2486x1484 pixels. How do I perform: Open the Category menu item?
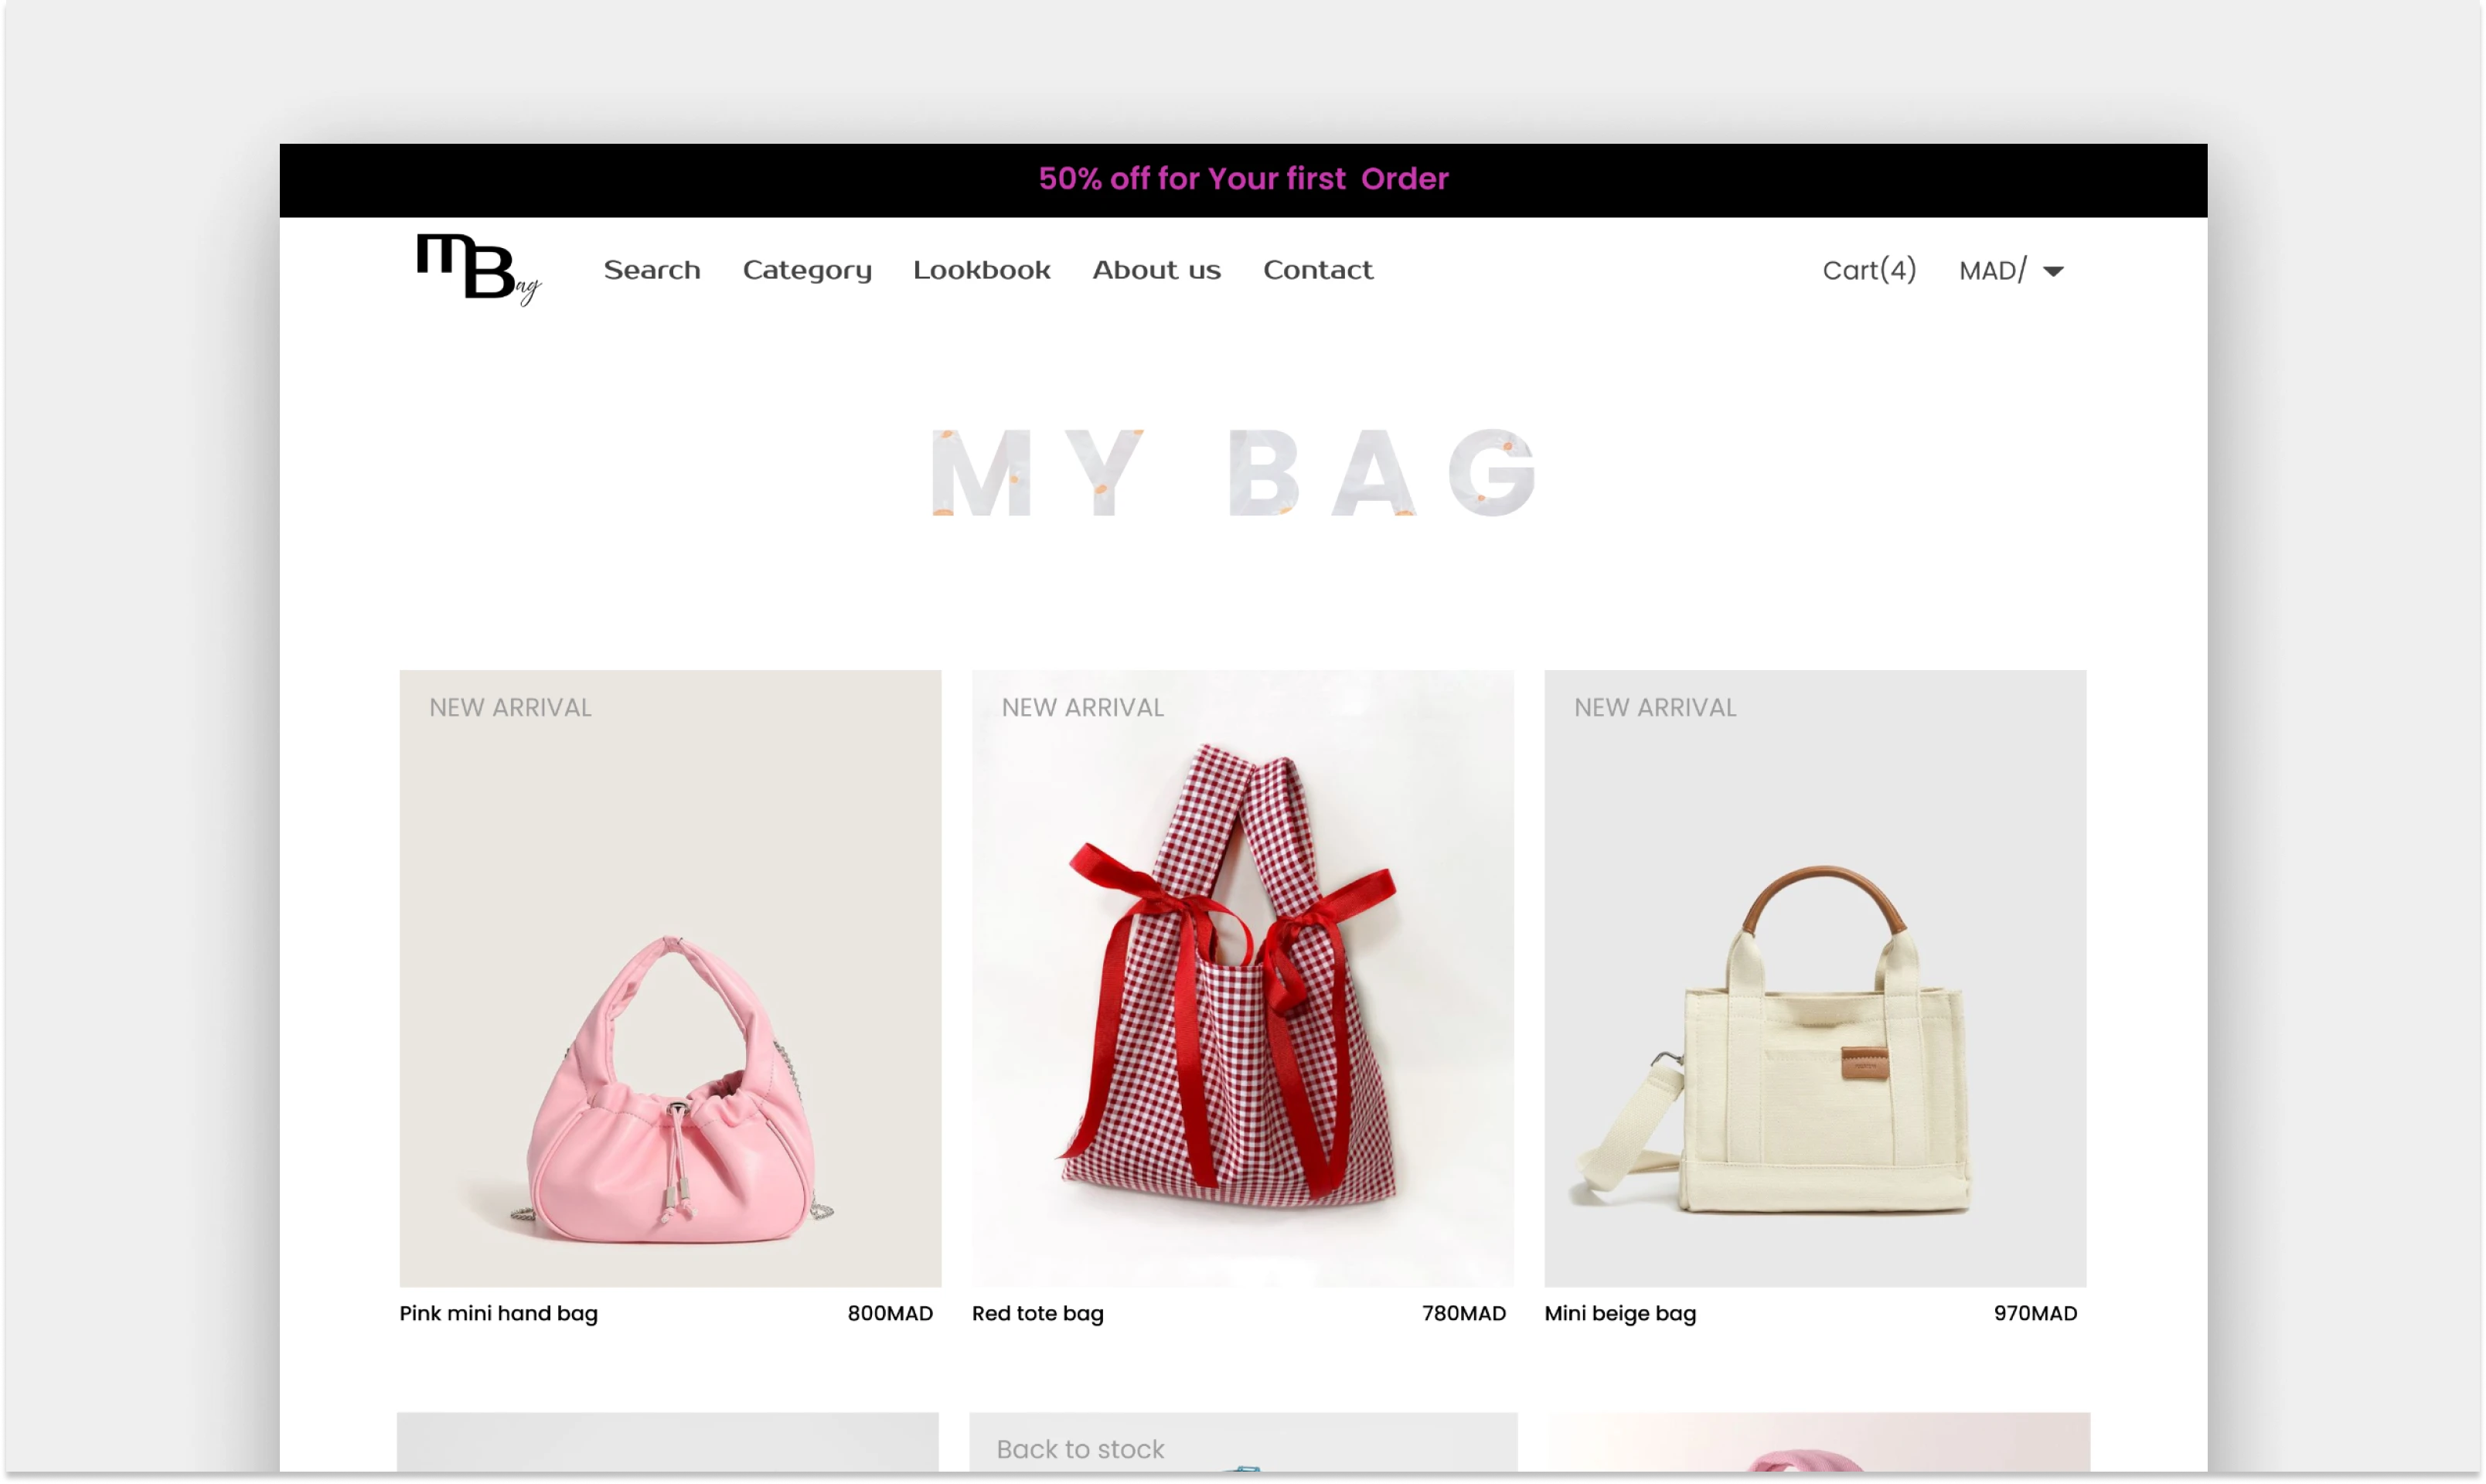click(807, 270)
